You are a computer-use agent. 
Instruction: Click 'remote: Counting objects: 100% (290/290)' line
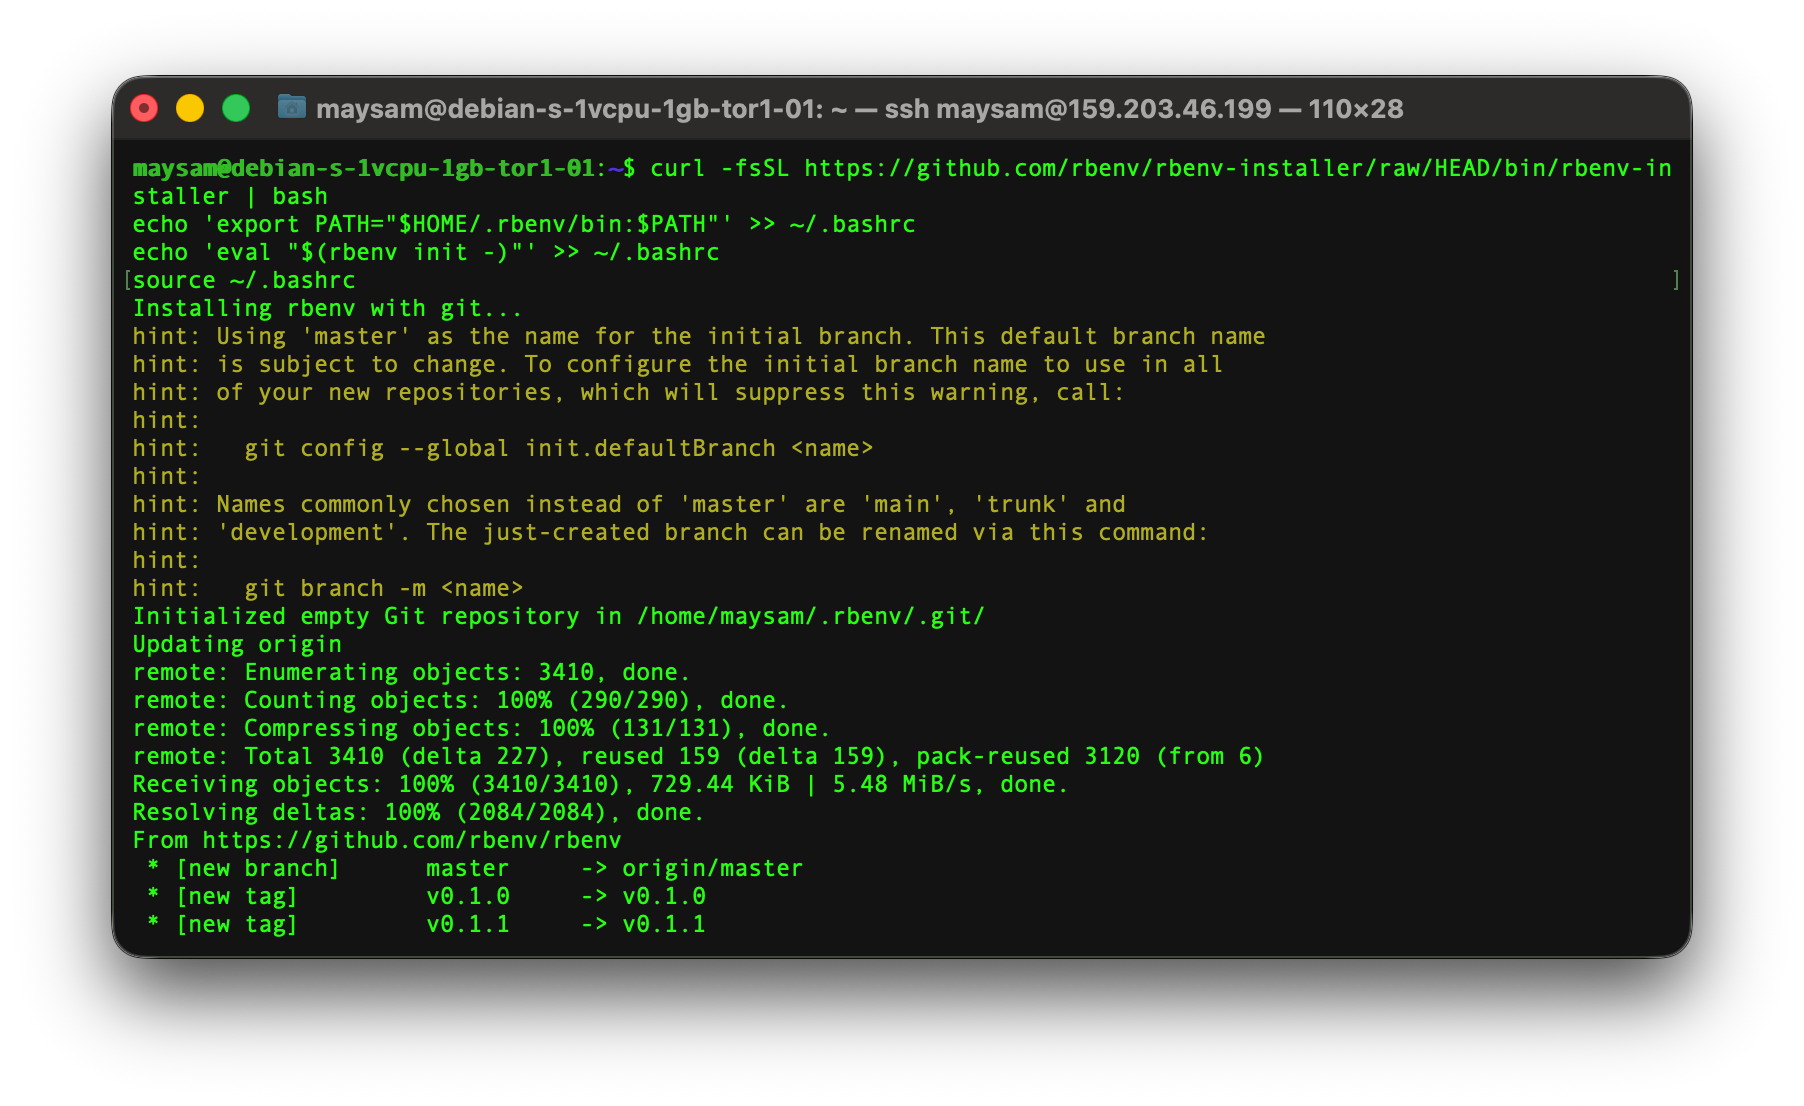coord(461,700)
